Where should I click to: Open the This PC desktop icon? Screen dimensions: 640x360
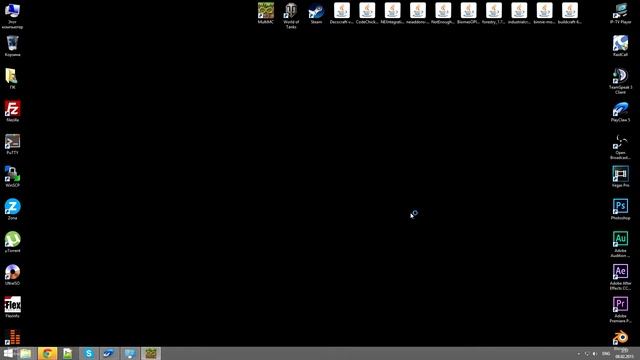click(12, 16)
